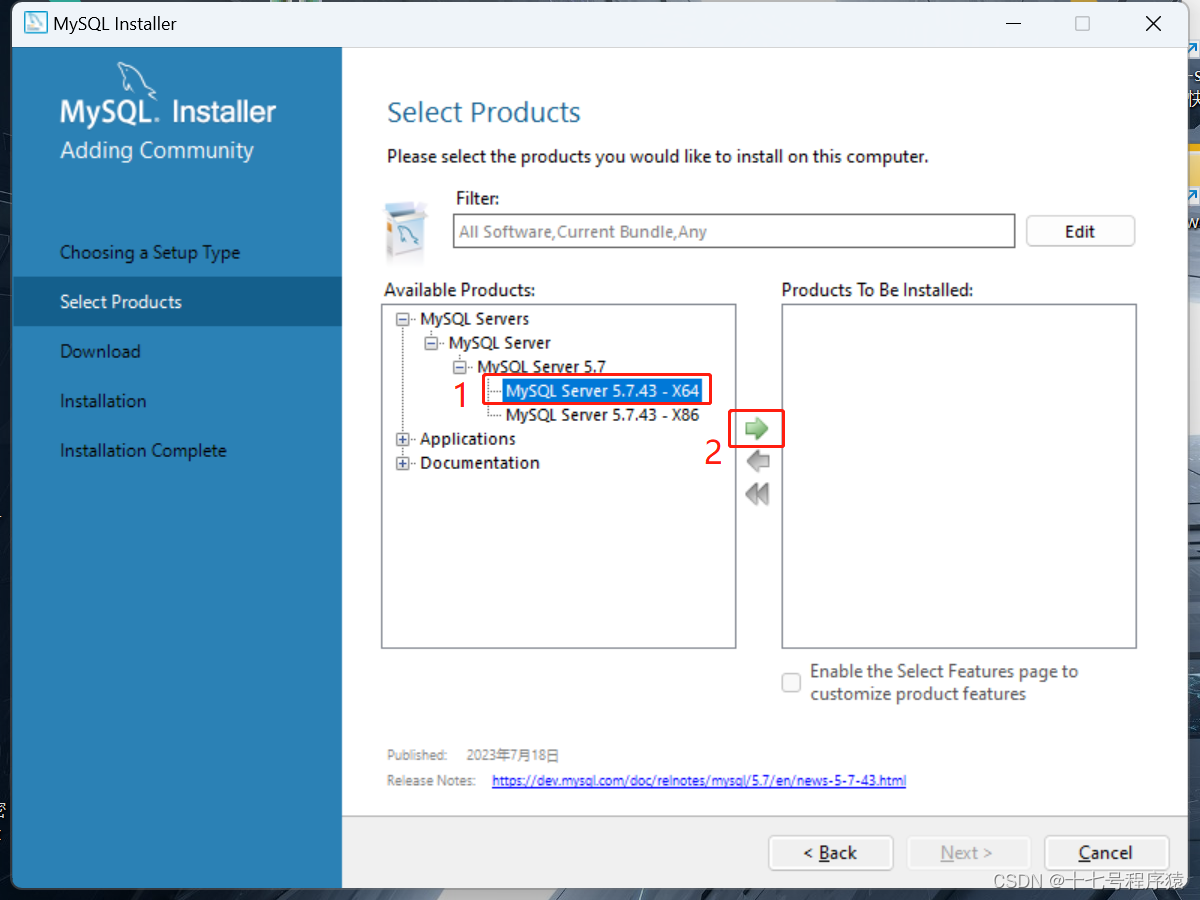Viewport: 1200px width, 900px height.
Task: Collapse the MySQL Server 5.7 node
Action: [459, 367]
